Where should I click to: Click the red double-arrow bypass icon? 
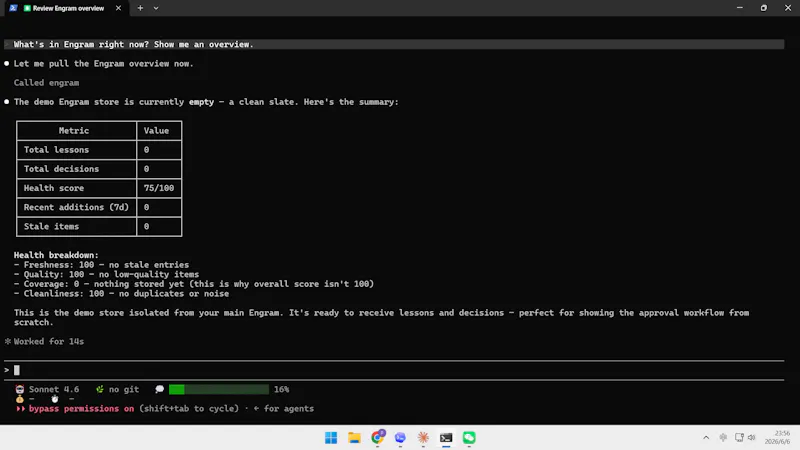tap(20, 409)
